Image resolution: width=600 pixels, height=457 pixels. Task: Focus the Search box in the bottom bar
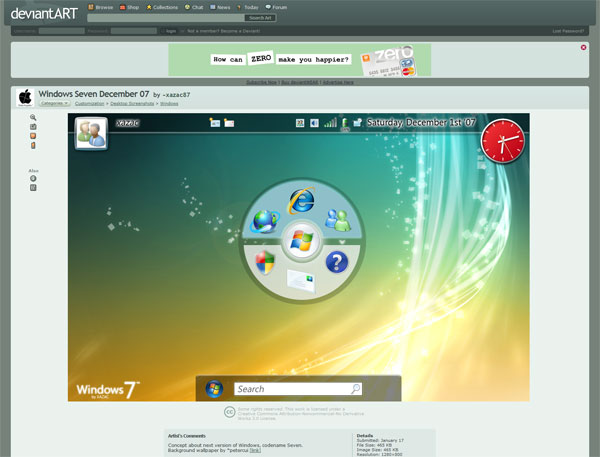298,389
